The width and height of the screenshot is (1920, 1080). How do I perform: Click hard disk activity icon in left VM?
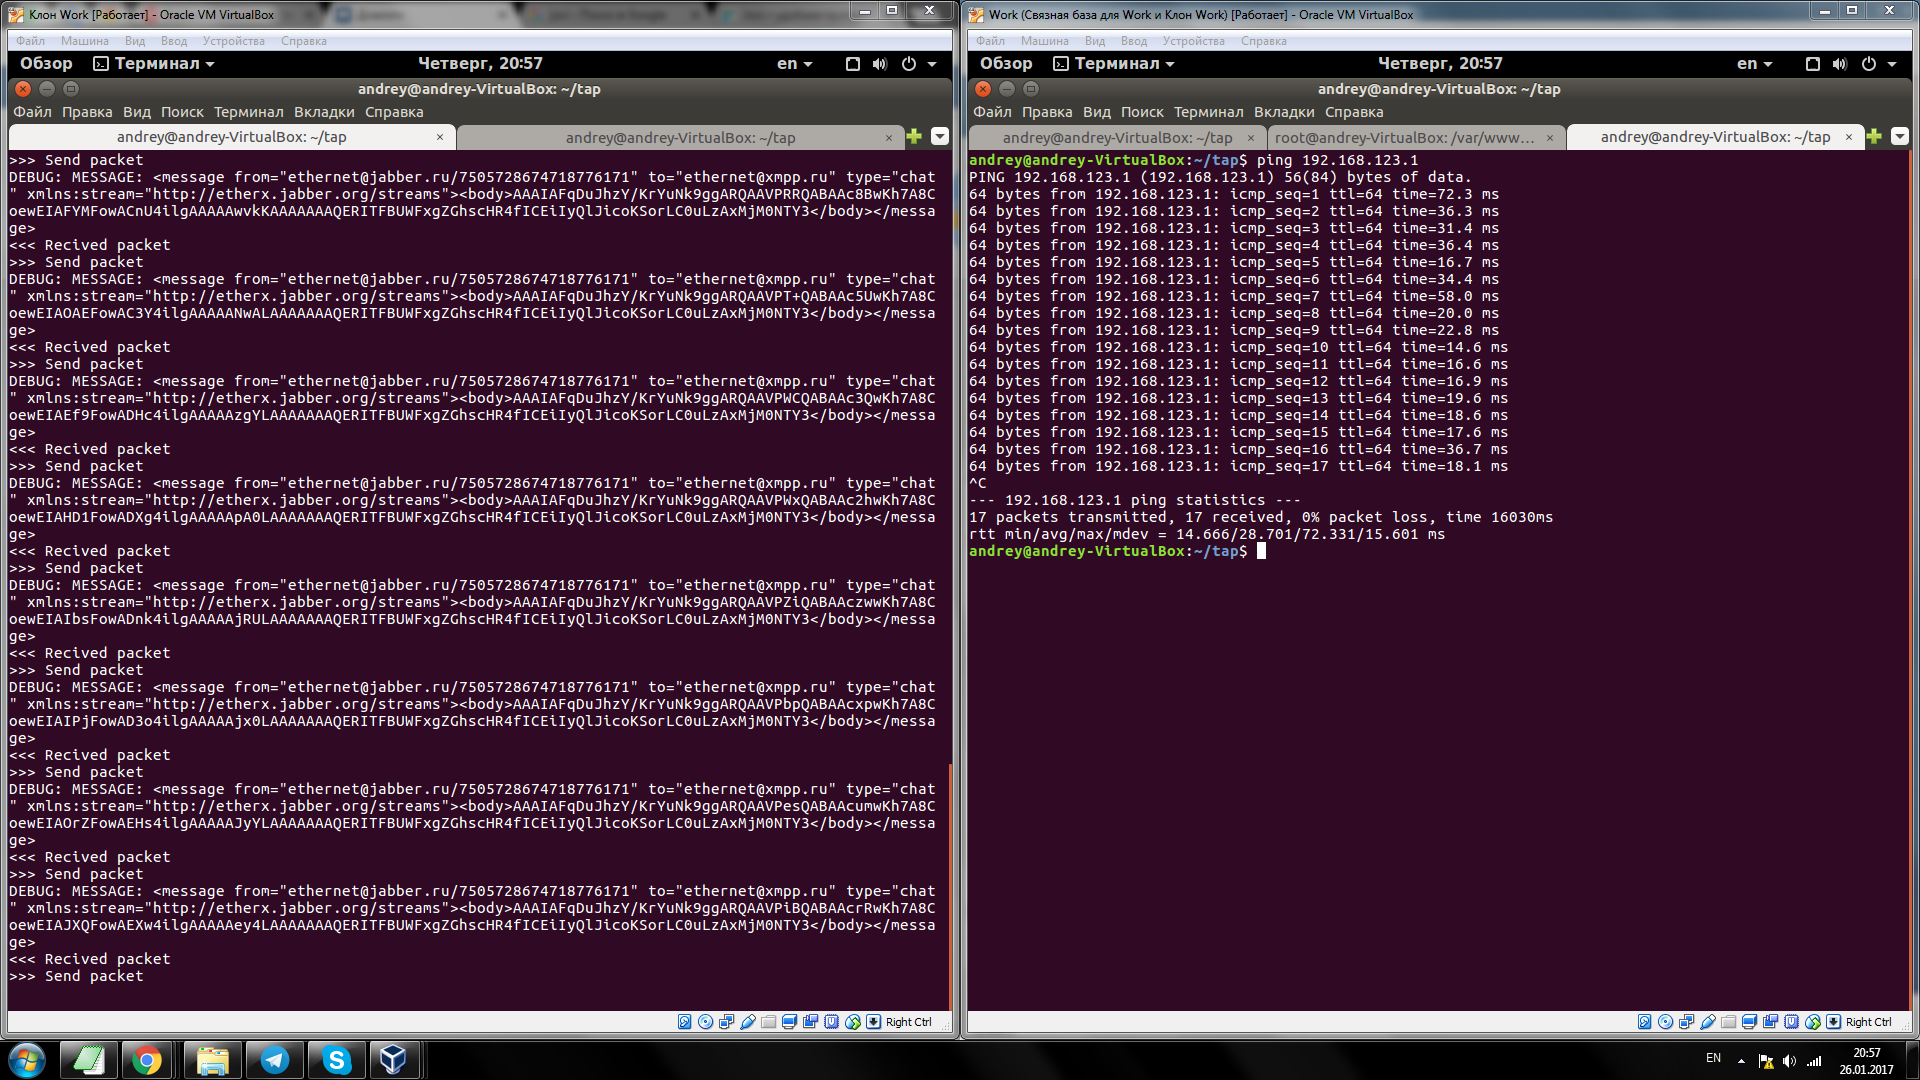coord(685,1022)
